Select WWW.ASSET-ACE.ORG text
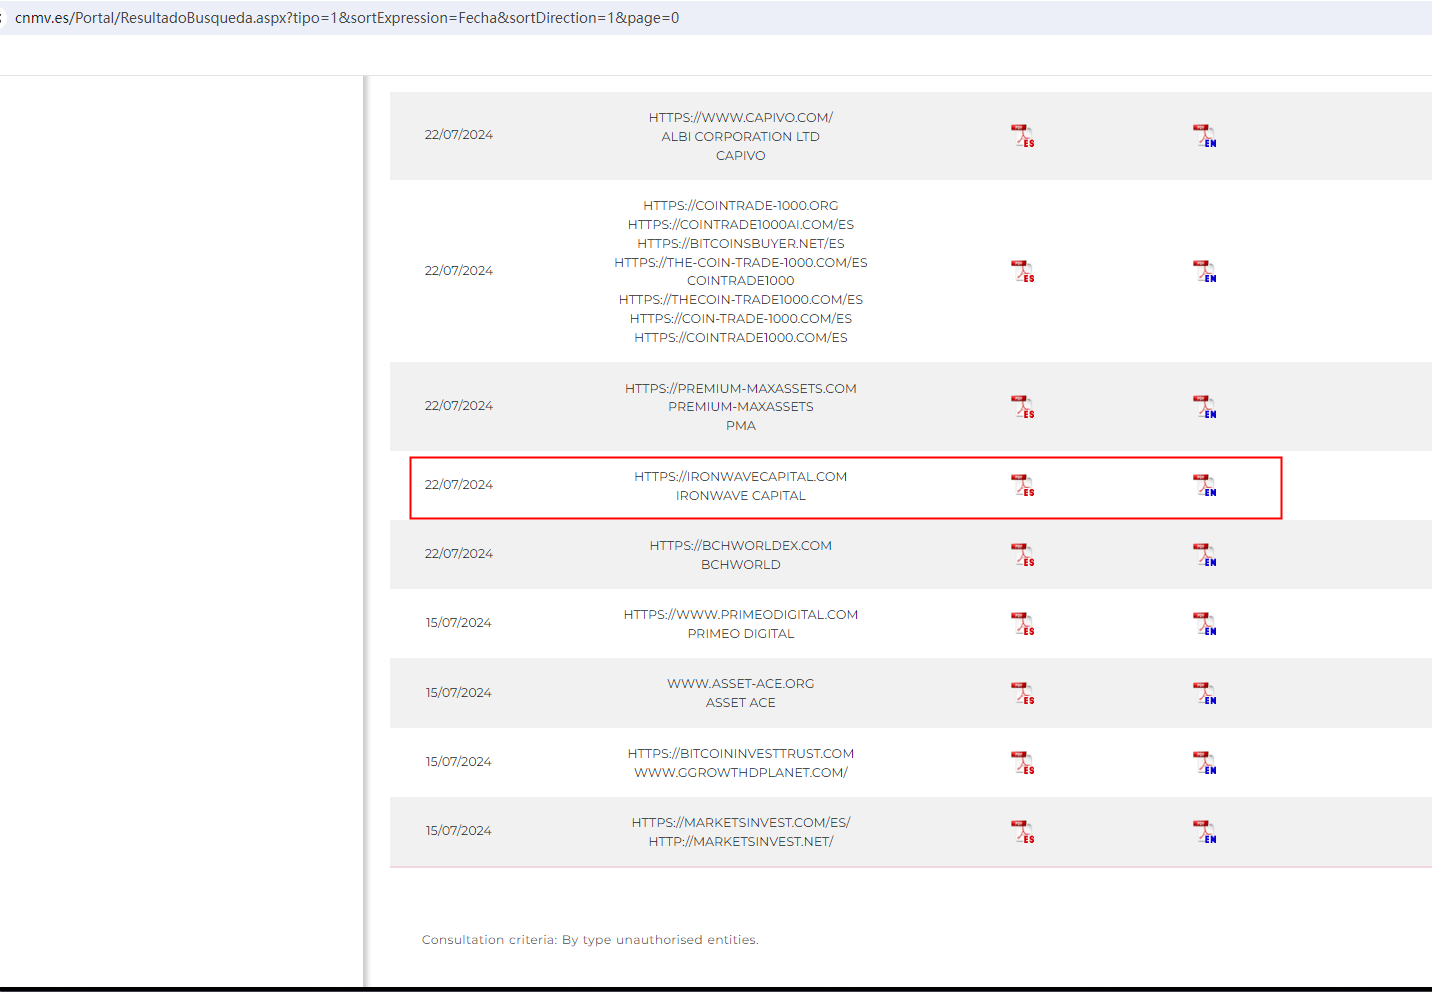 click(741, 684)
